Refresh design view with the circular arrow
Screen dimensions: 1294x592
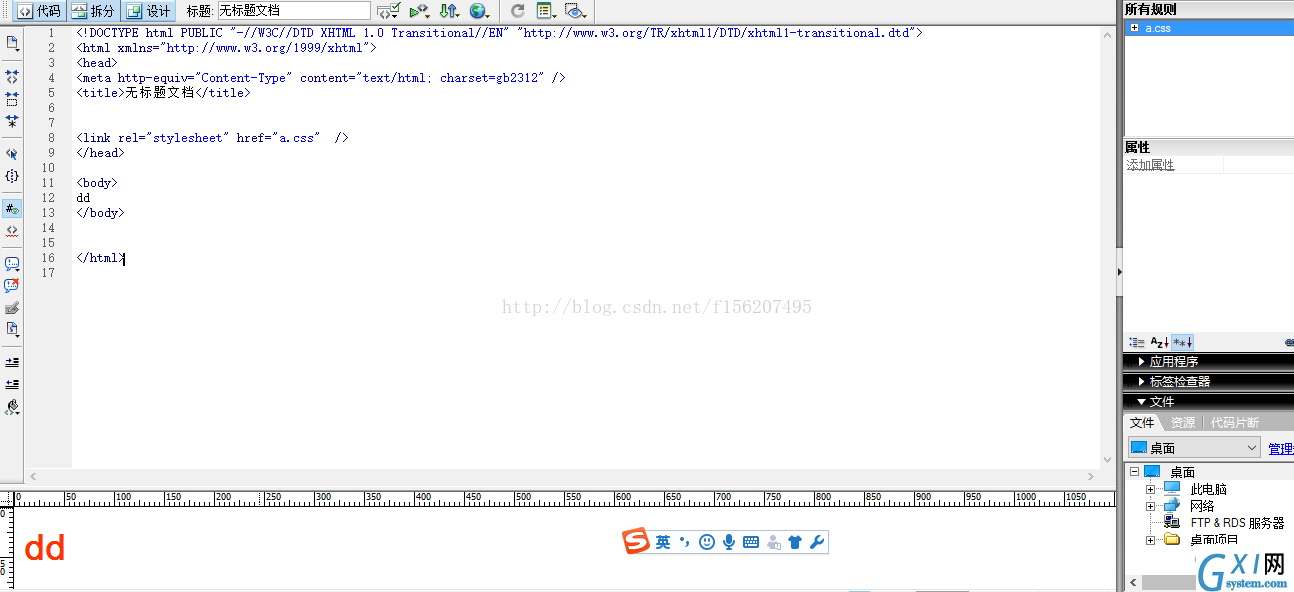(517, 11)
